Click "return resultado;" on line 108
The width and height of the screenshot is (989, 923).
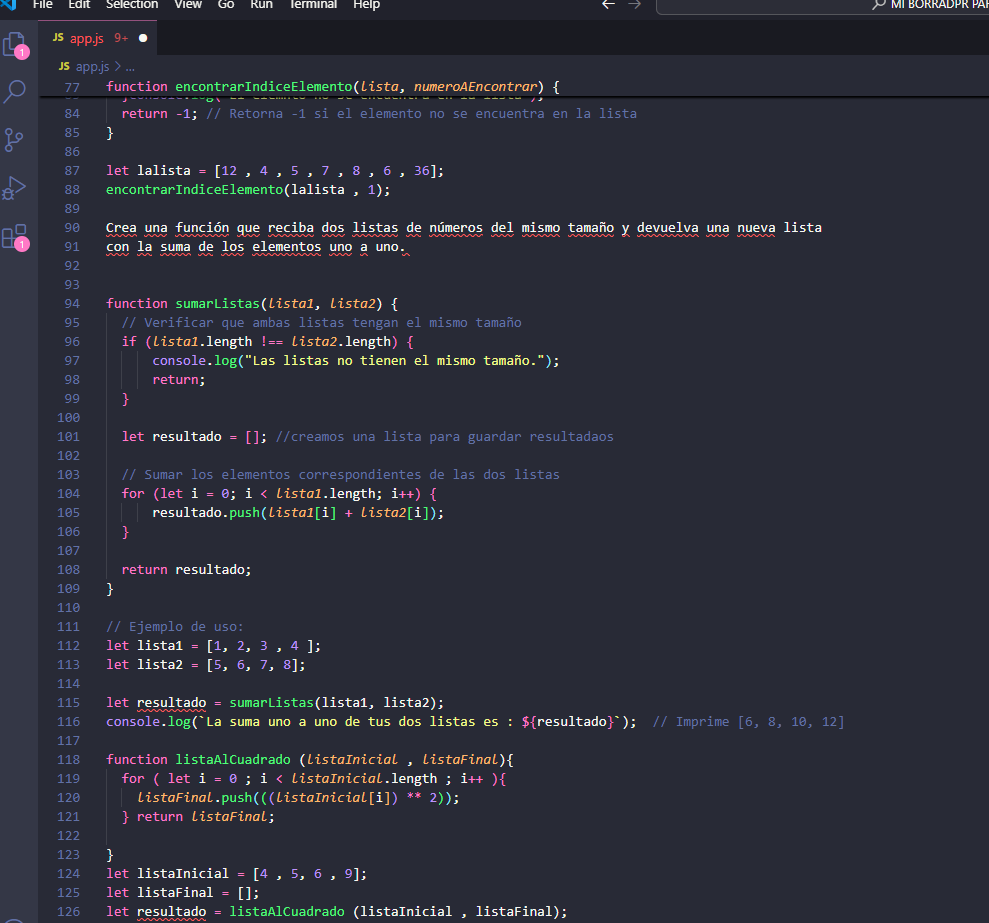click(186, 569)
